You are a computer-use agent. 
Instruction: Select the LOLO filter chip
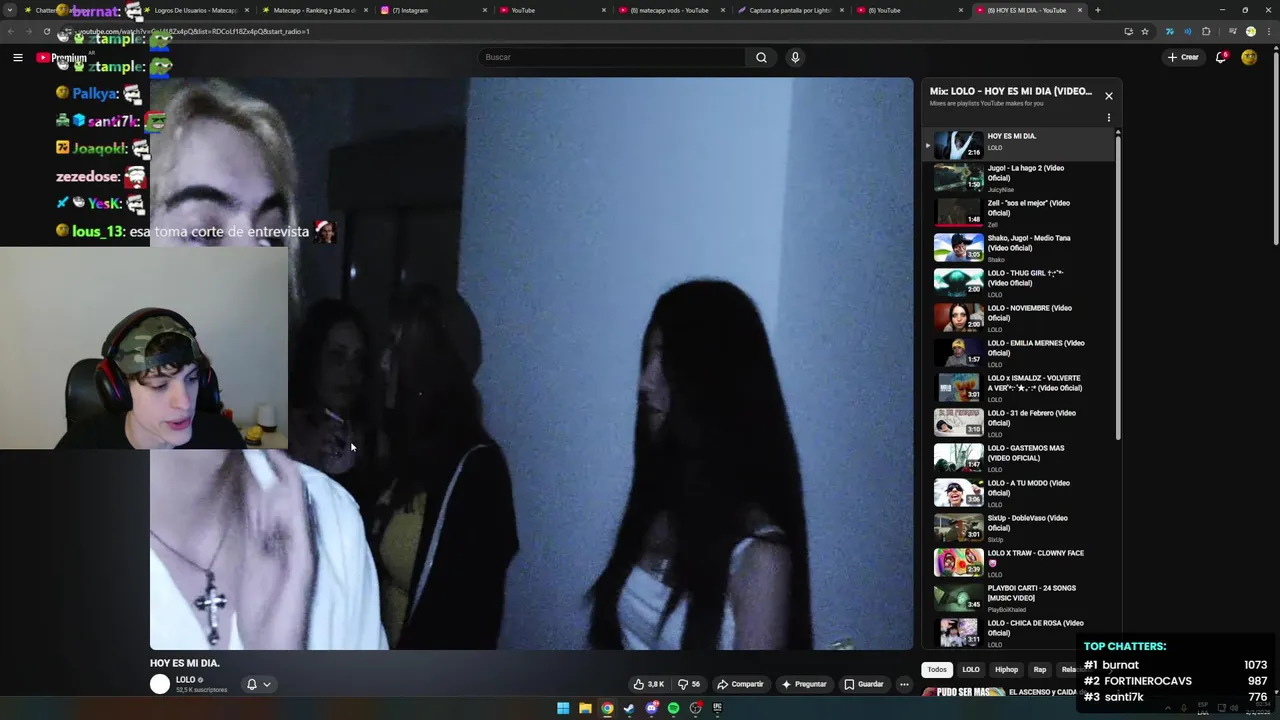pyautogui.click(x=971, y=670)
